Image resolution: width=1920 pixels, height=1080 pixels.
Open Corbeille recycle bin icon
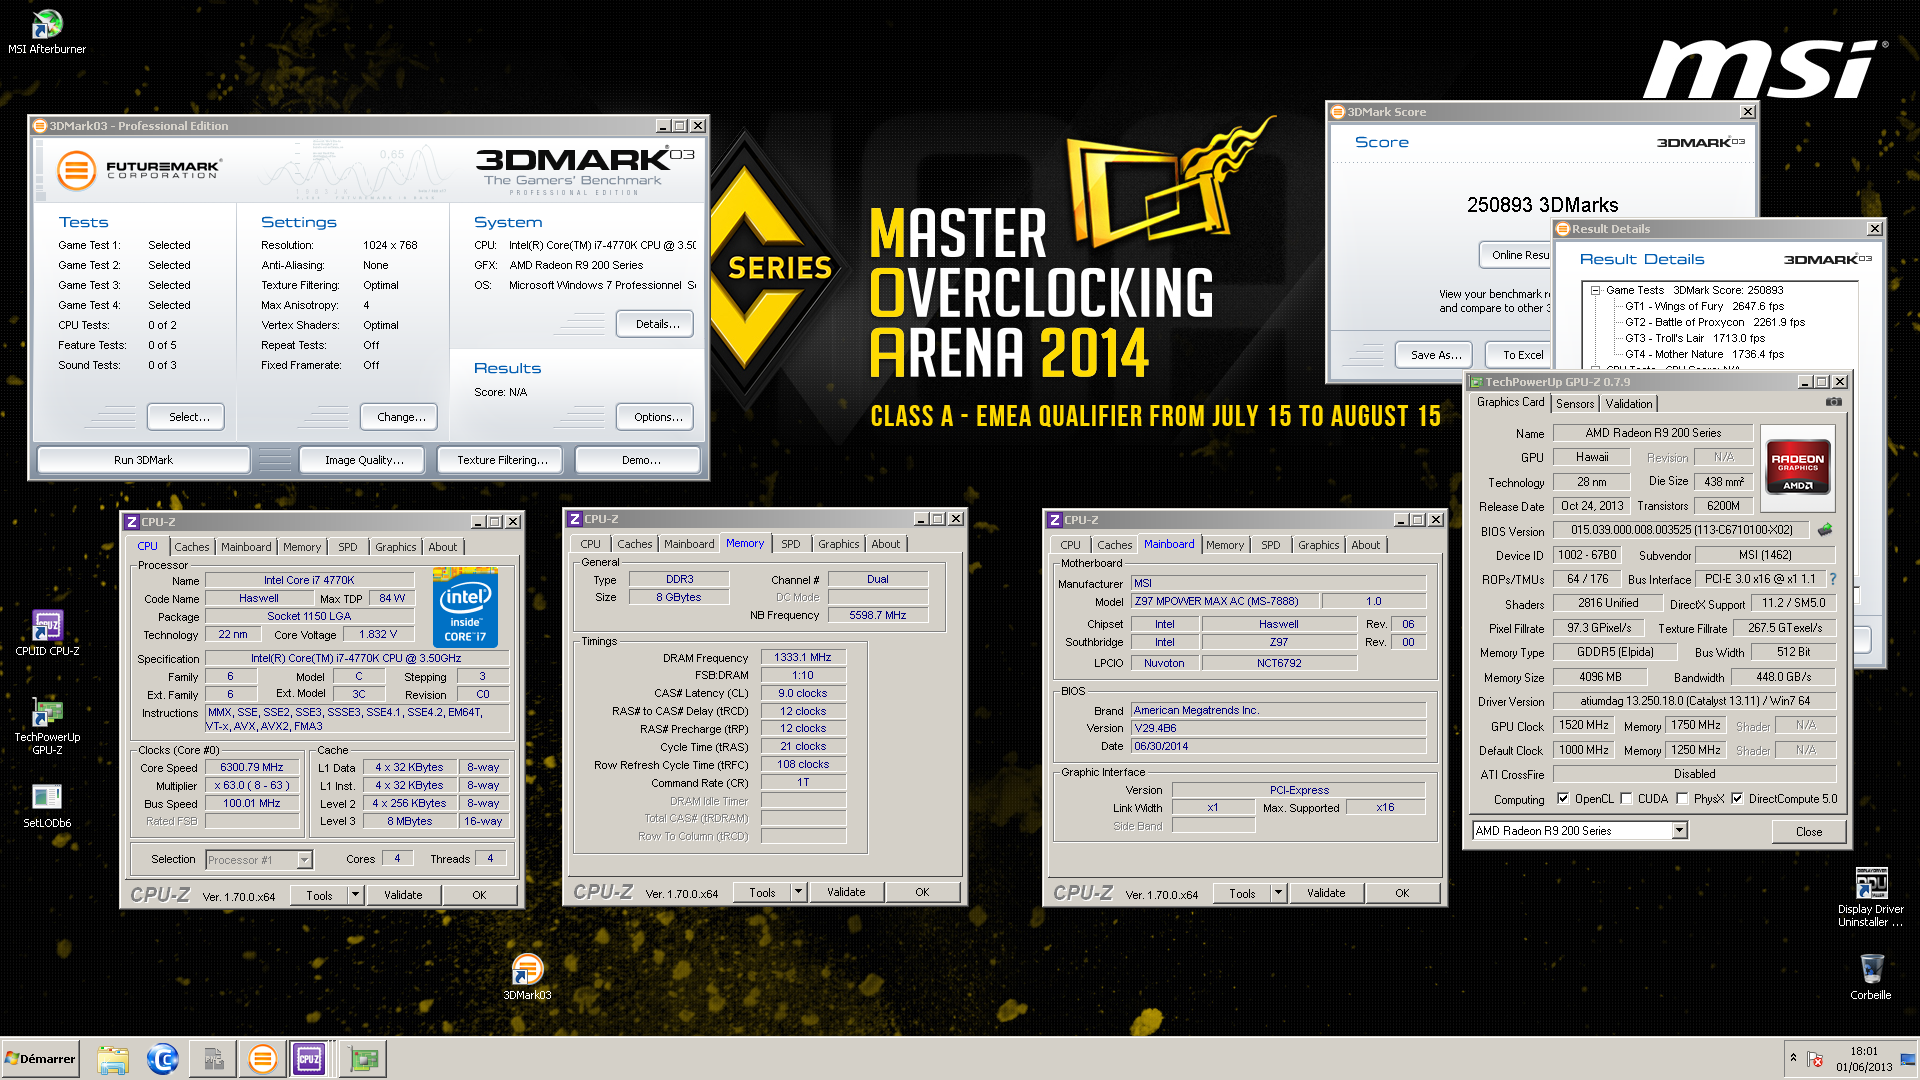click(x=1870, y=977)
